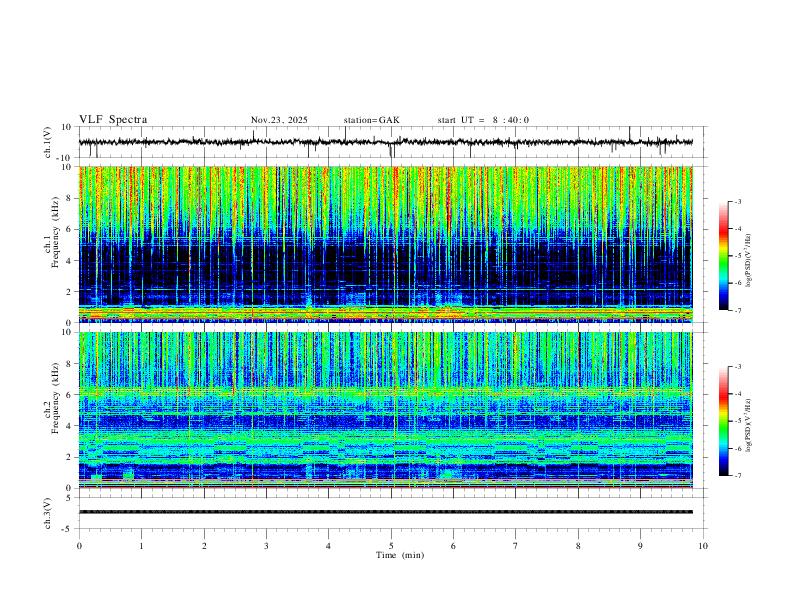Click the "5" tick on ch.3(V) axis
792x612 pixels.
(69, 497)
